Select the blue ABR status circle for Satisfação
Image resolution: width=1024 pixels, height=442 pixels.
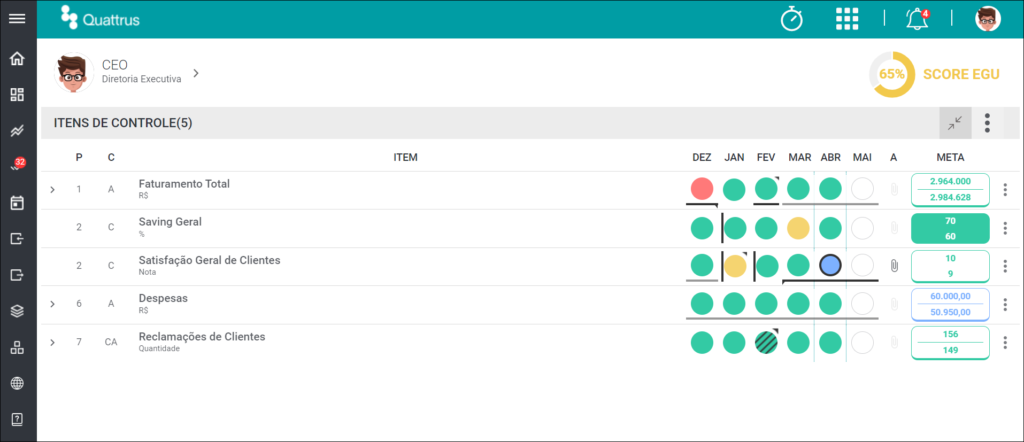coord(830,265)
